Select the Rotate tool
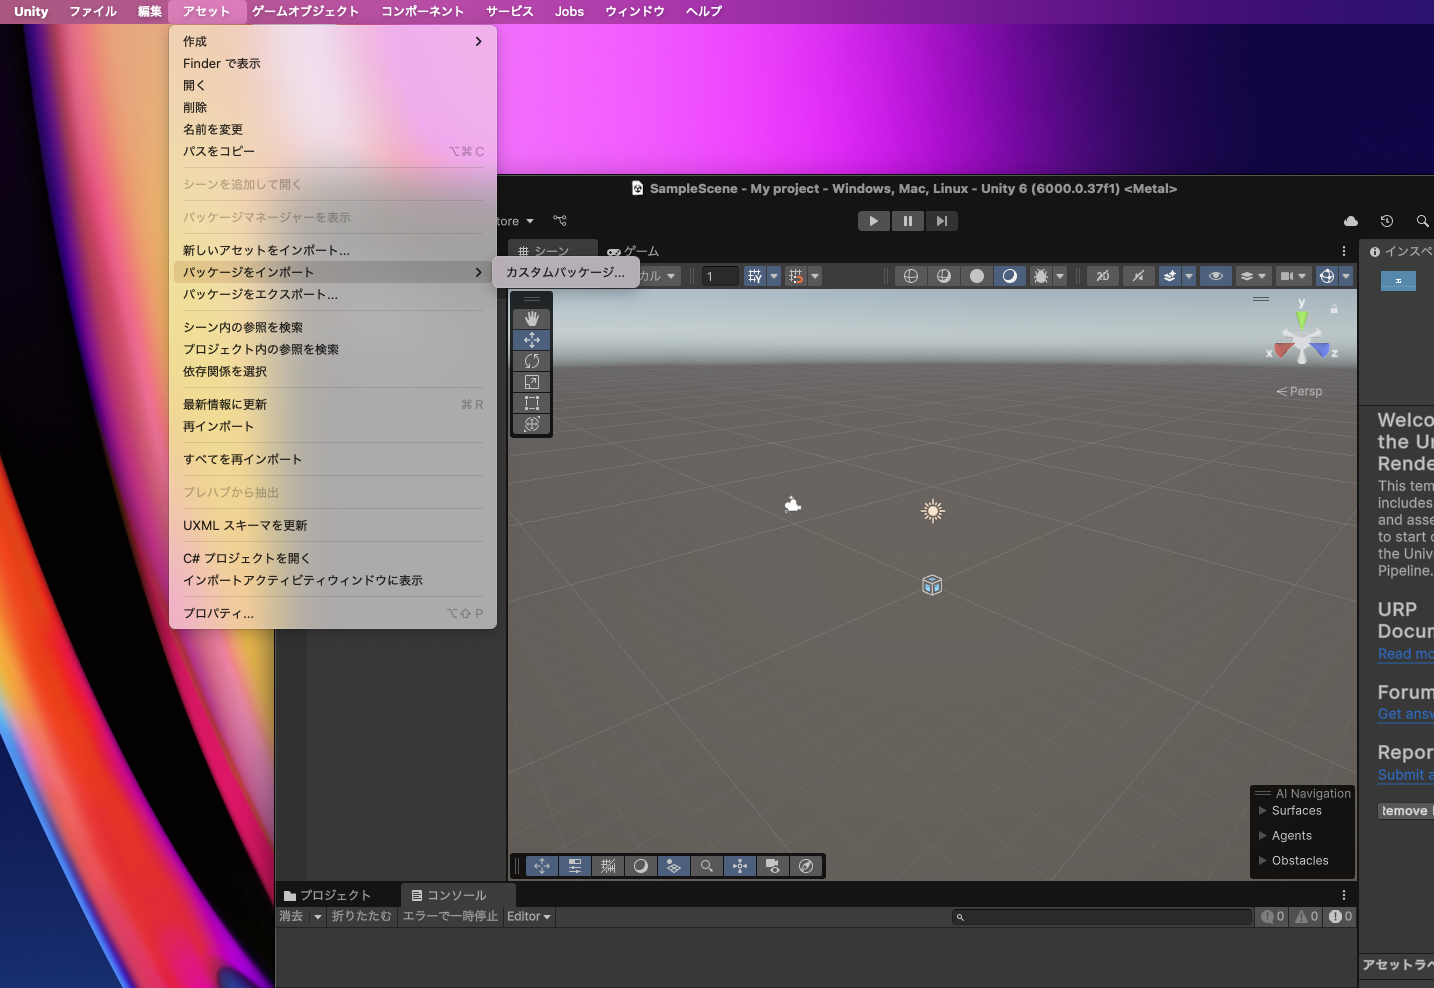Viewport: 1434px width, 988px height. 532,360
